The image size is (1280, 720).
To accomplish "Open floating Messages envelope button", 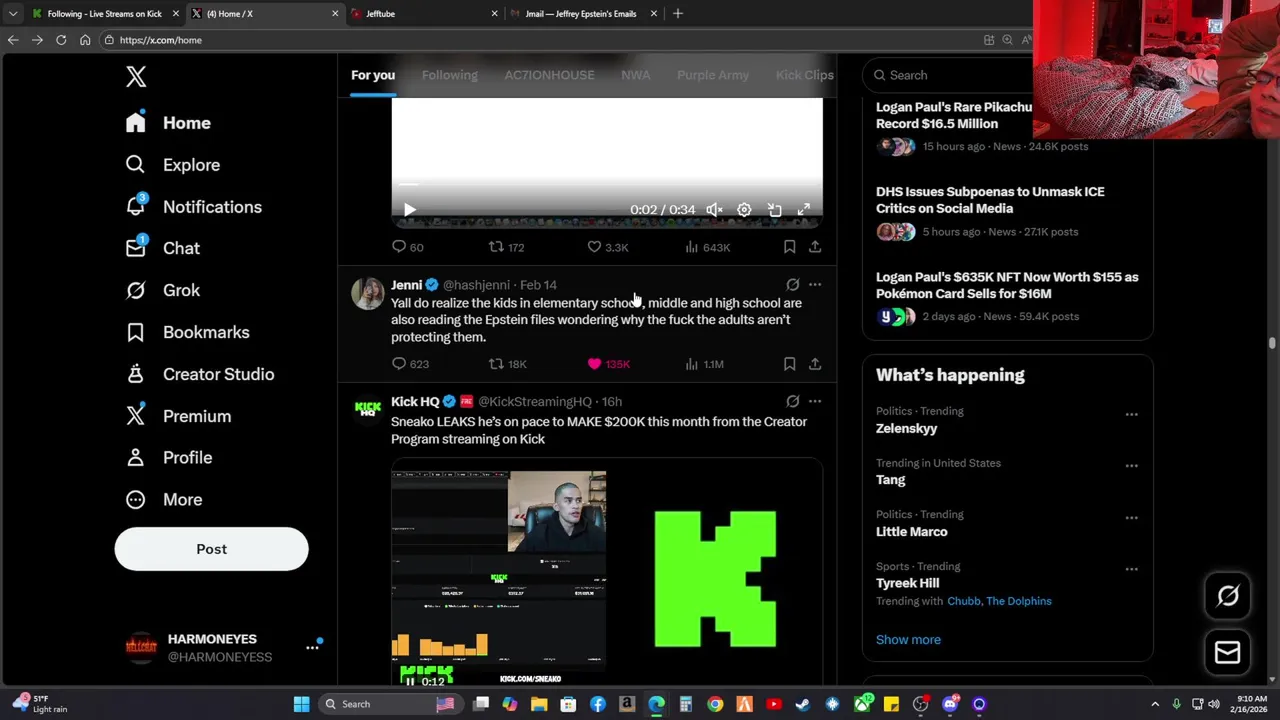I will point(1227,652).
